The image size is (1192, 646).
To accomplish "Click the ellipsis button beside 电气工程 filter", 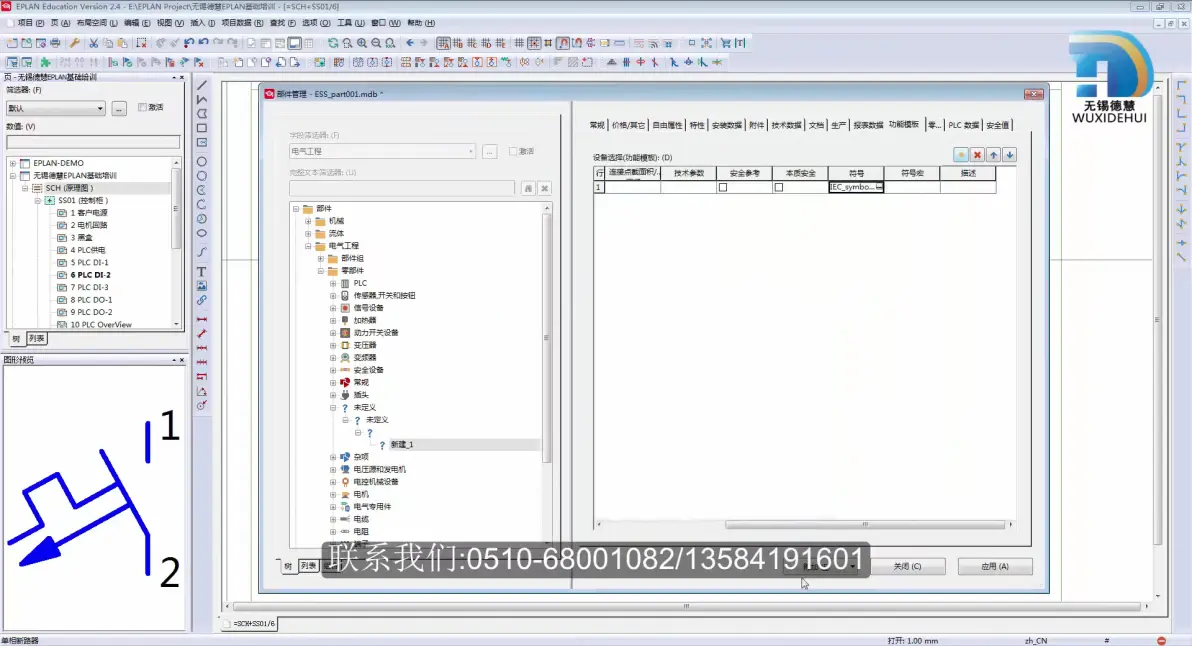I will 490,151.
